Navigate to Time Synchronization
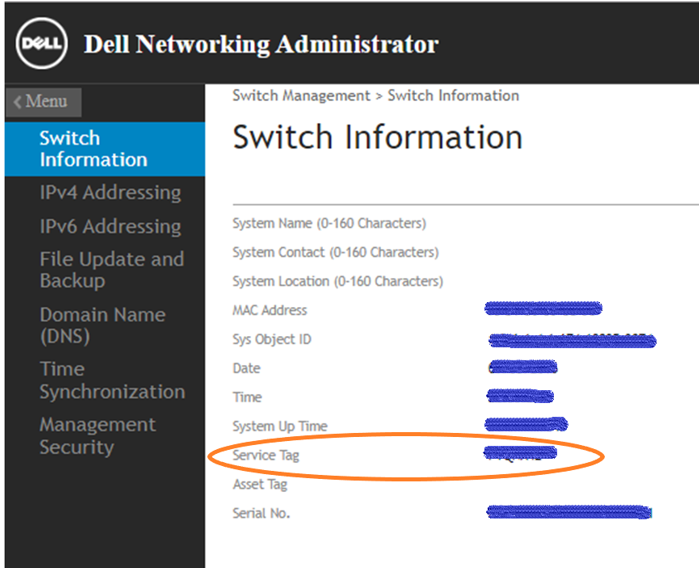Viewport: 699px width, 568px height. [112, 380]
